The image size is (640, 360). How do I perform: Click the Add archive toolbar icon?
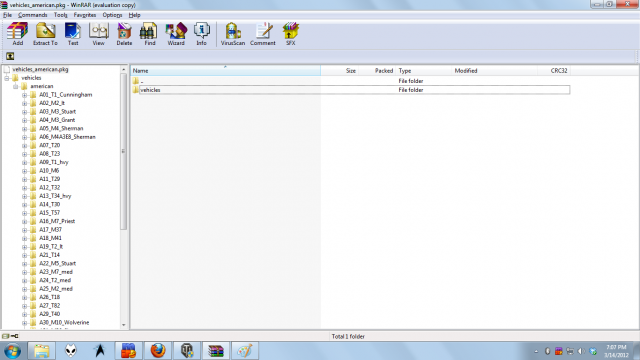[18, 34]
